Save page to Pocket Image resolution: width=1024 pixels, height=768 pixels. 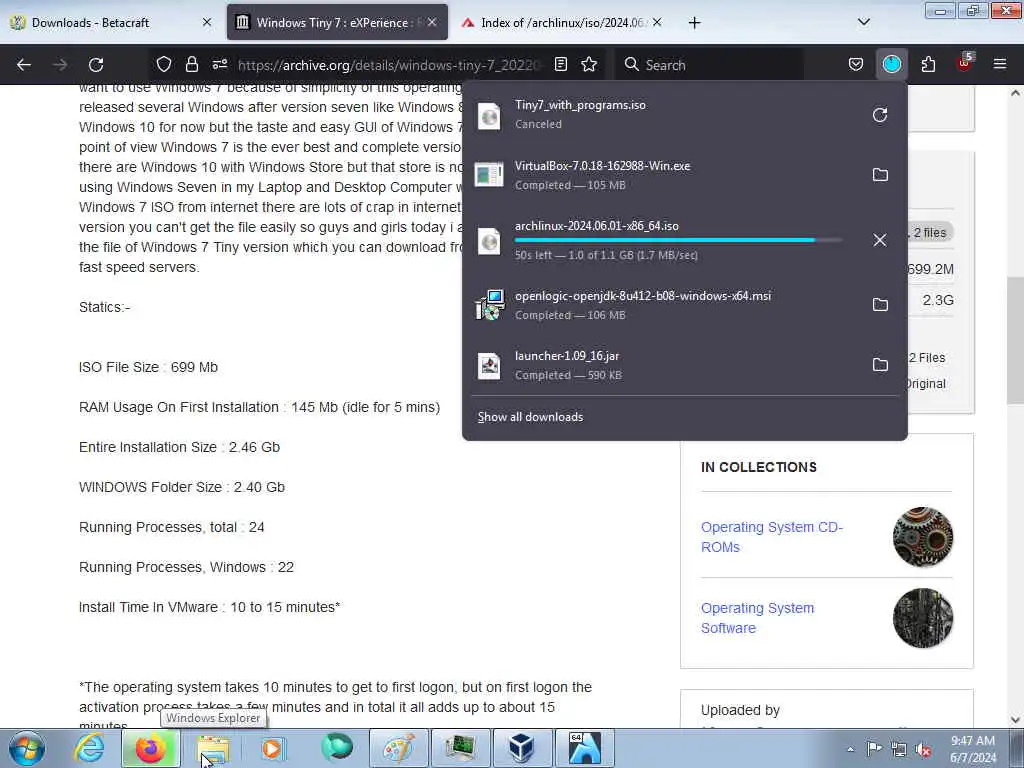click(x=856, y=64)
